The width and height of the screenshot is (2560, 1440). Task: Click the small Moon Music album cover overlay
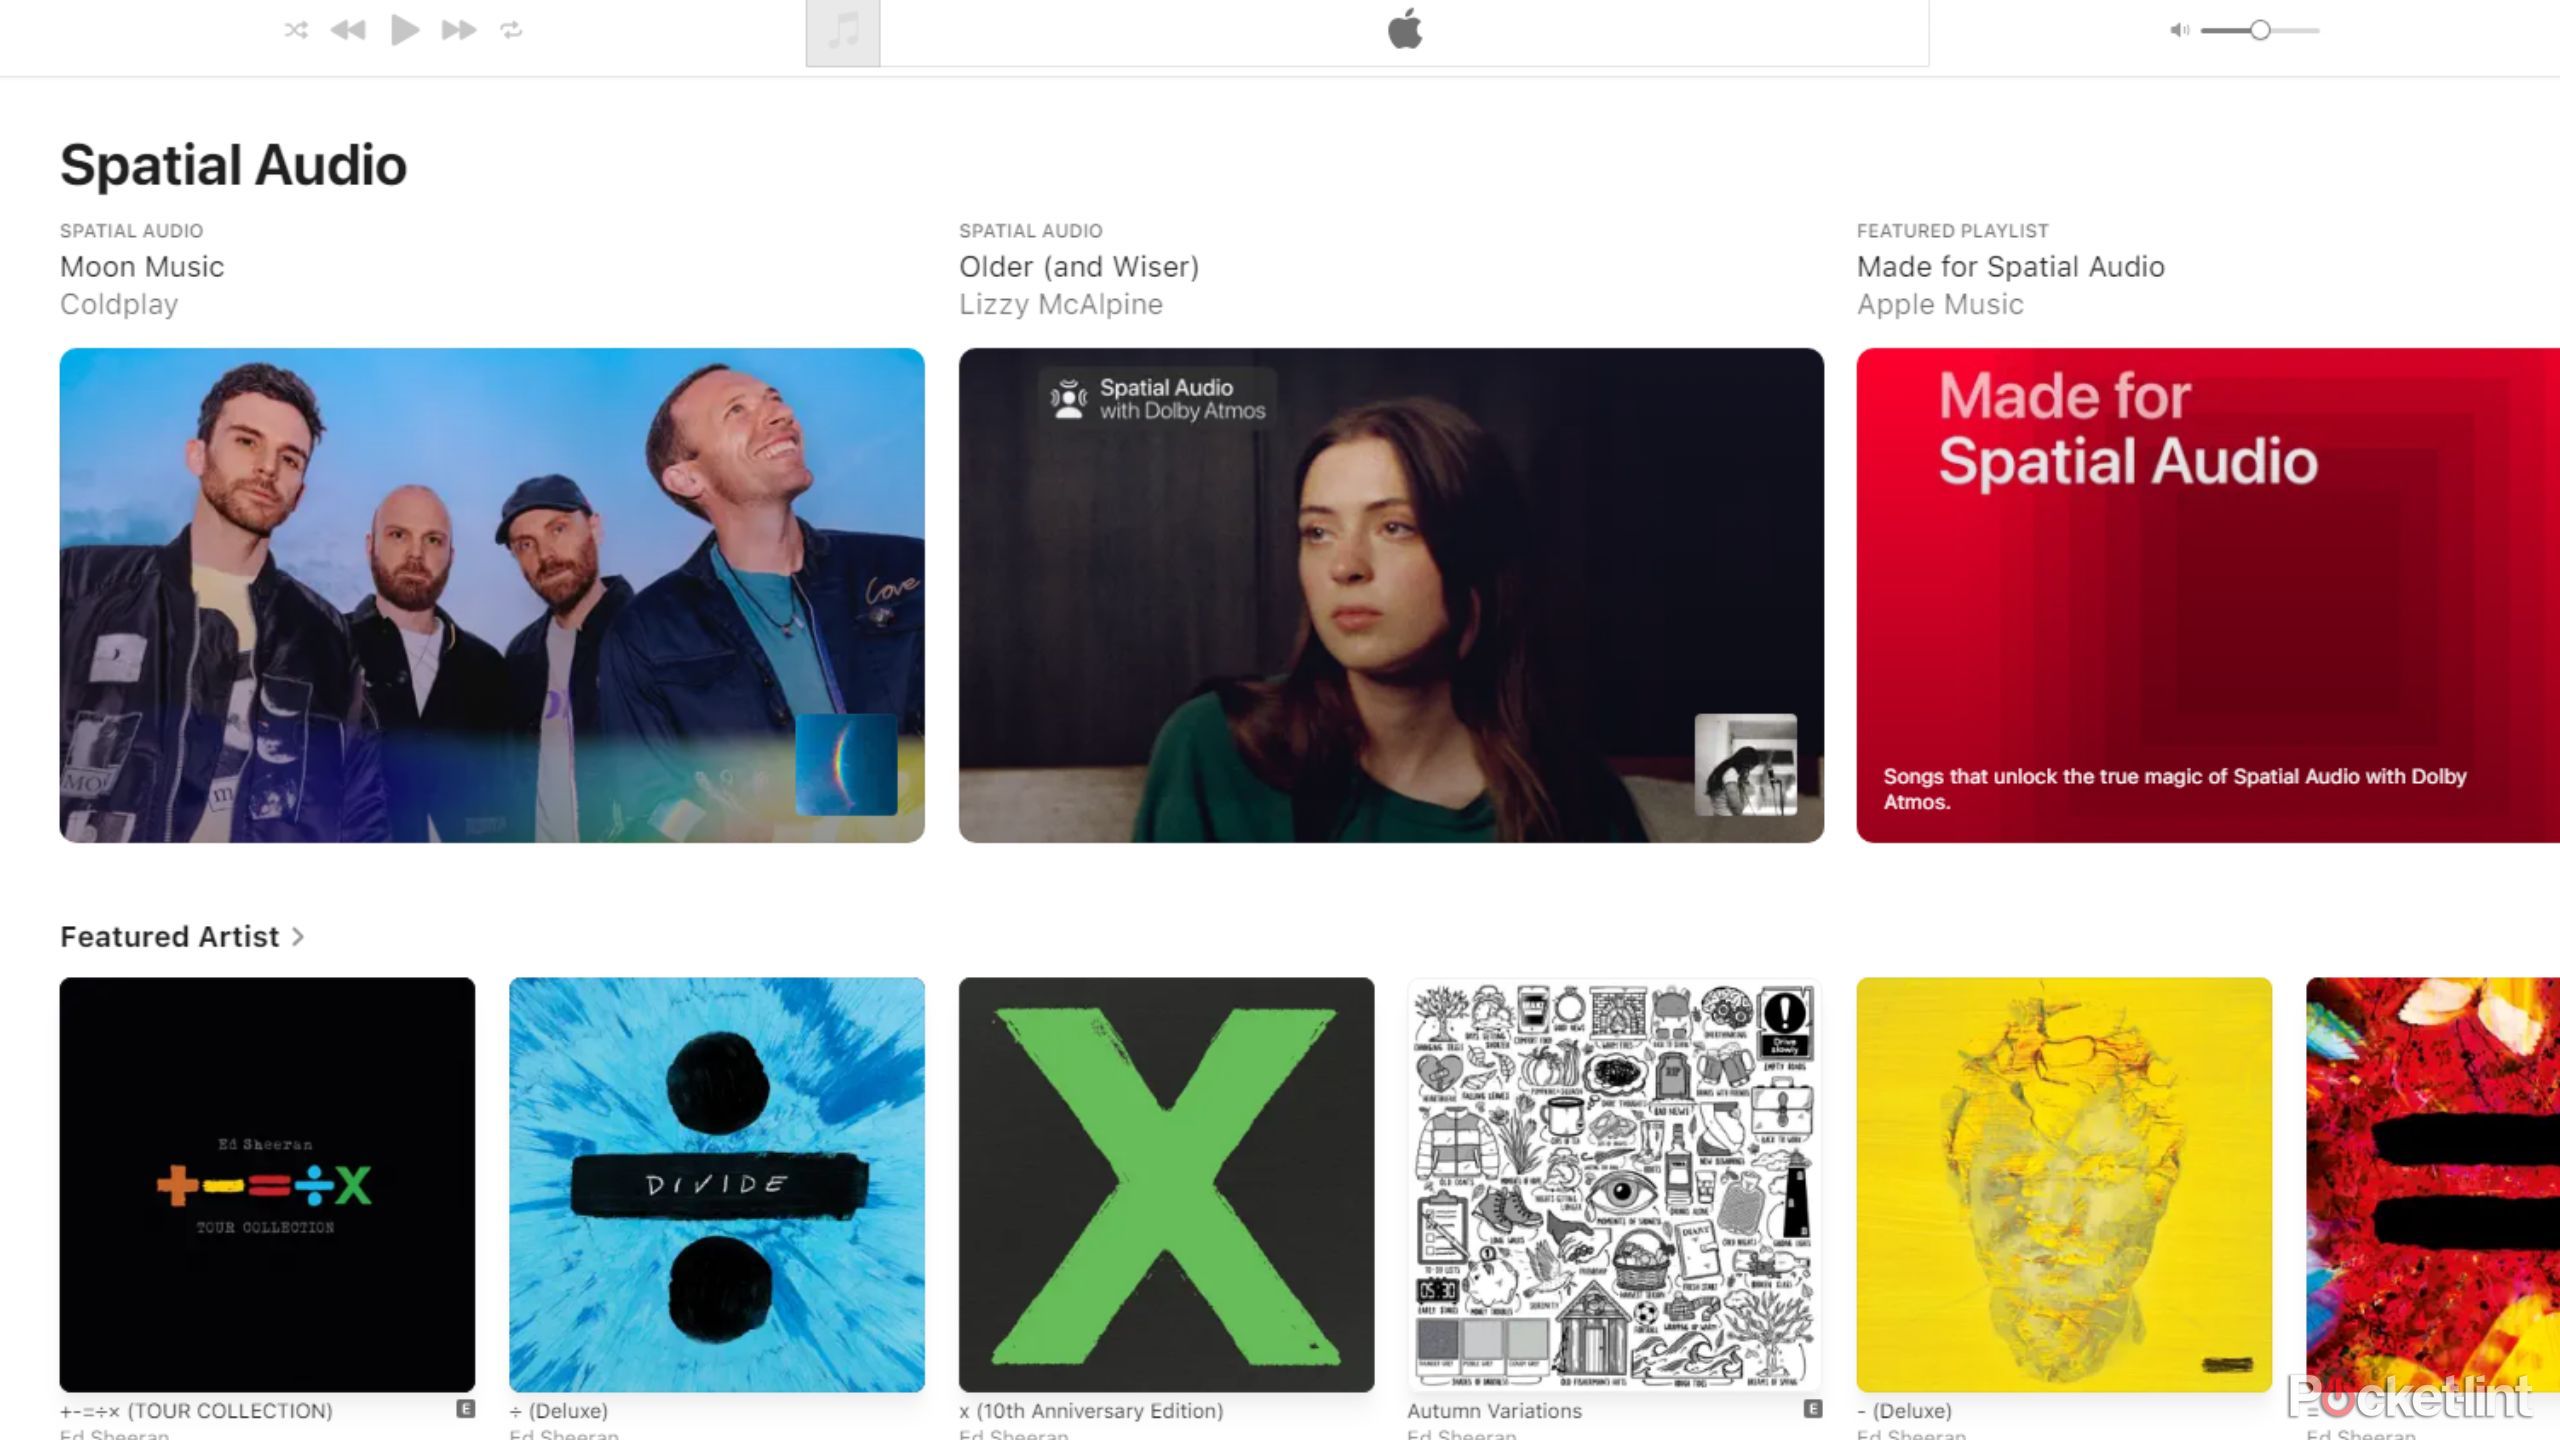[x=846, y=764]
